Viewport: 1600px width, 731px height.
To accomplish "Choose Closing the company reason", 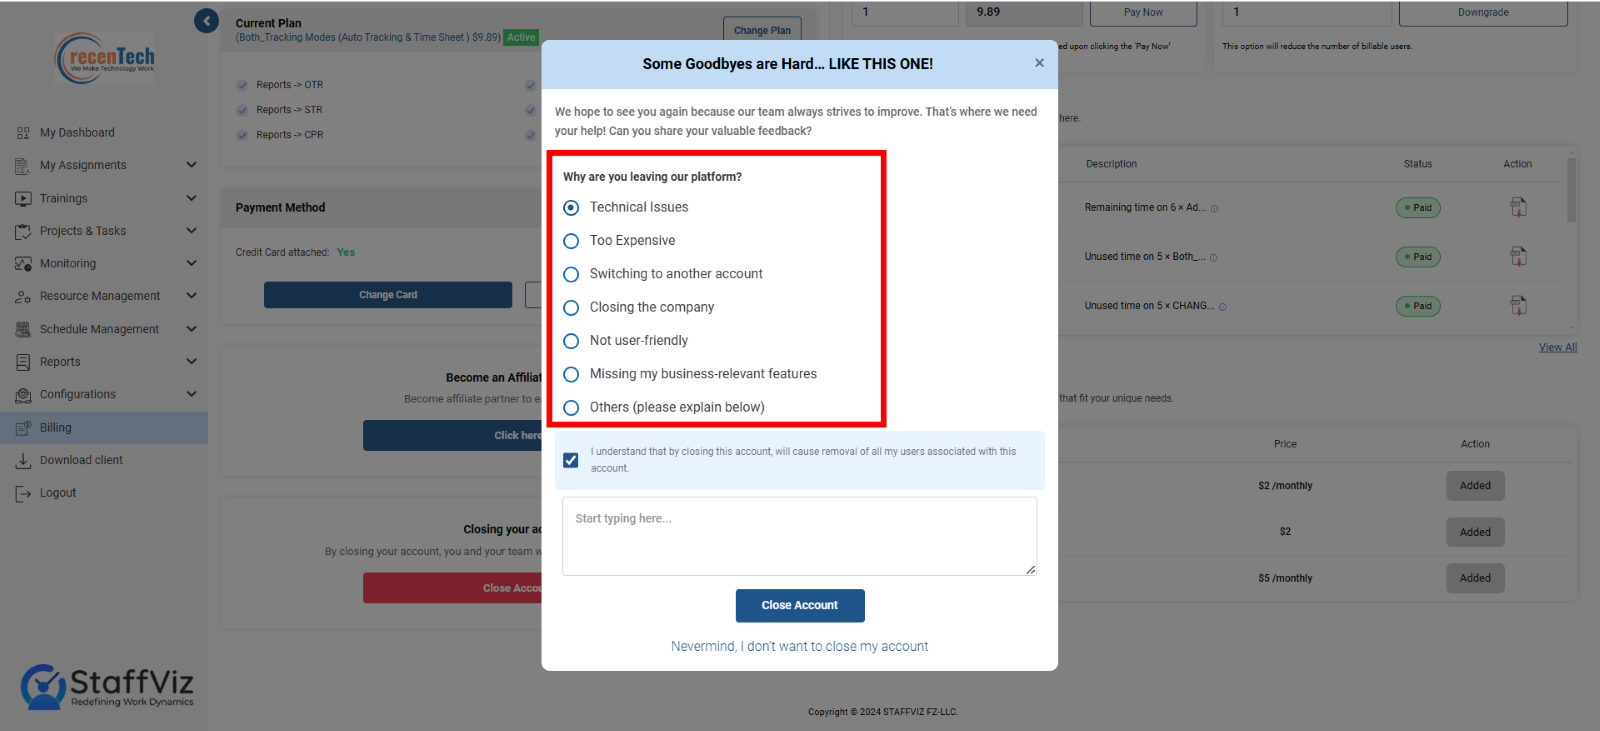I will click(x=571, y=308).
